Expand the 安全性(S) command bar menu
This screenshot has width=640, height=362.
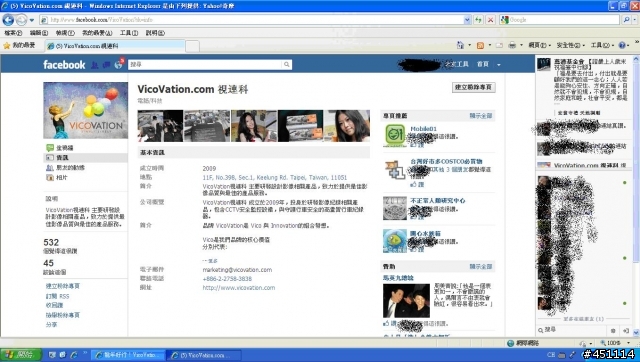coord(571,45)
